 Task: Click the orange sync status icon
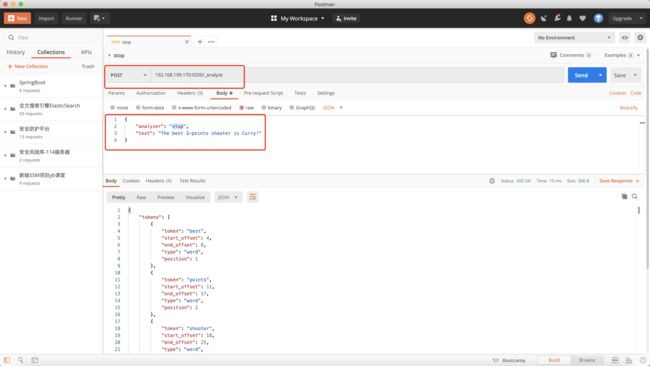(x=529, y=18)
